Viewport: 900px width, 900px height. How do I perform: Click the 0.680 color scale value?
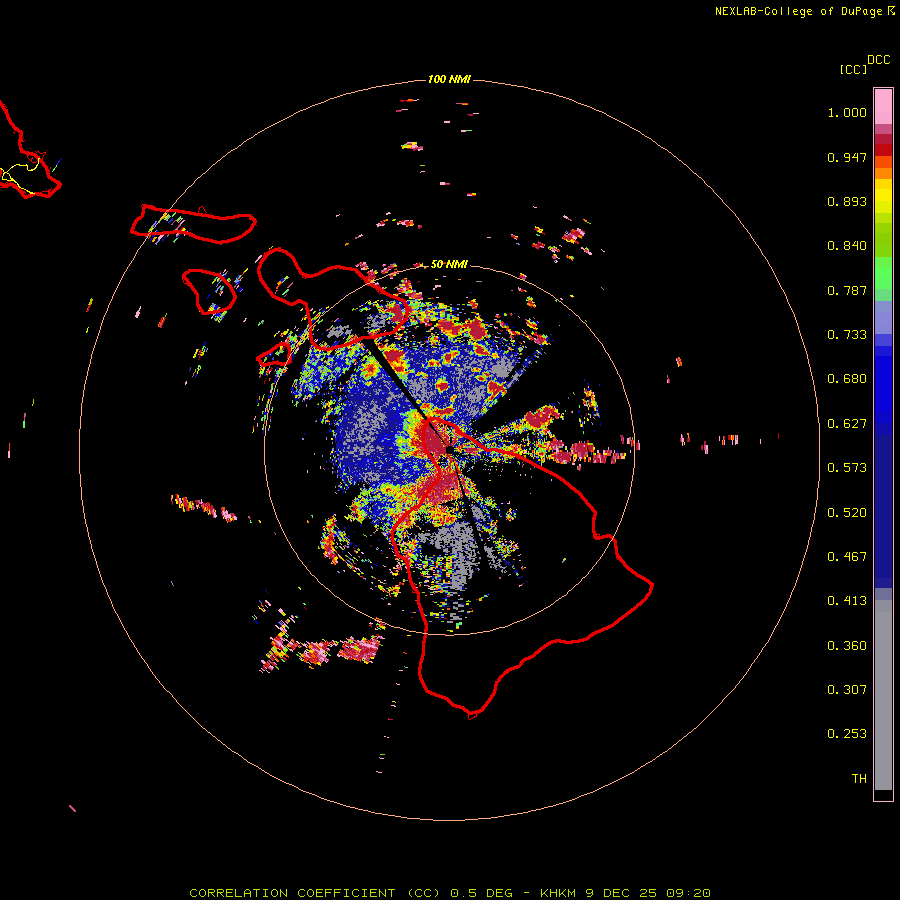[x=847, y=379]
